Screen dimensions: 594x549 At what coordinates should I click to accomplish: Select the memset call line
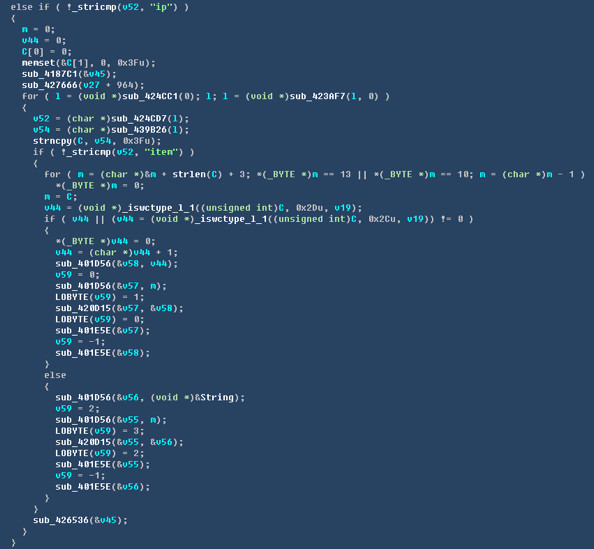(x=89, y=63)
